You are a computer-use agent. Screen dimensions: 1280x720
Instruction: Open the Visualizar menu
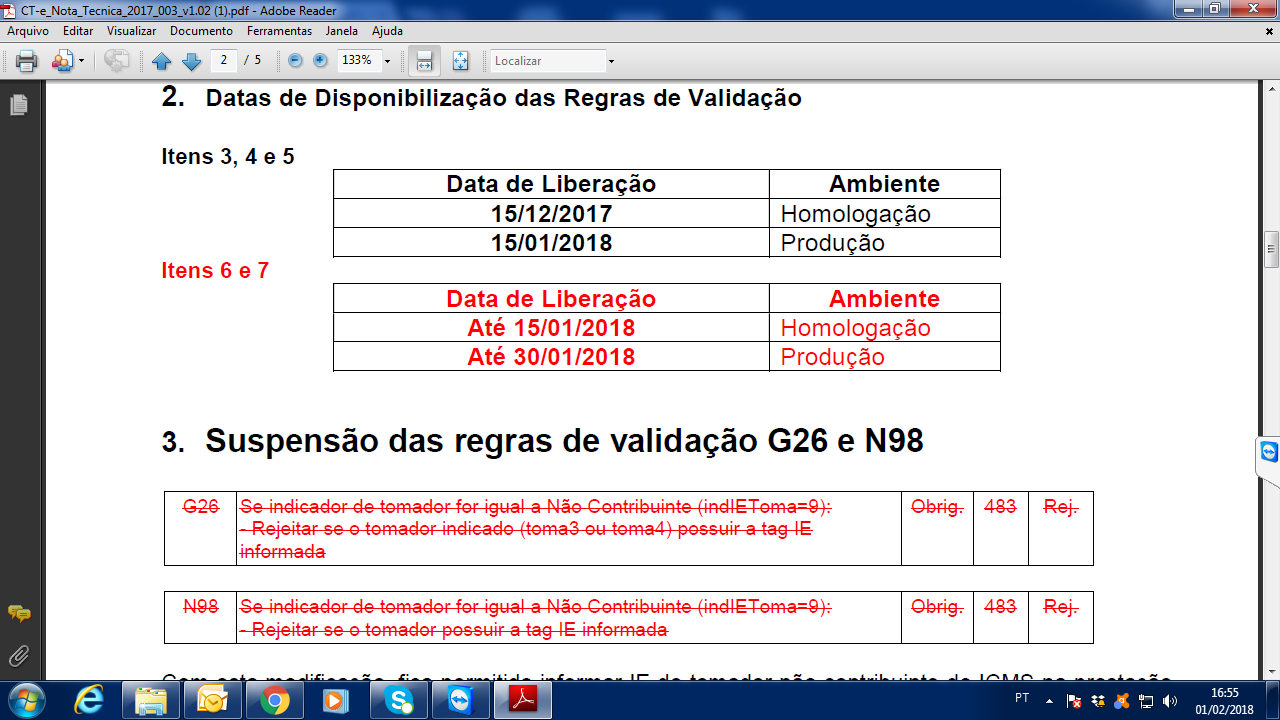(132, 31)
